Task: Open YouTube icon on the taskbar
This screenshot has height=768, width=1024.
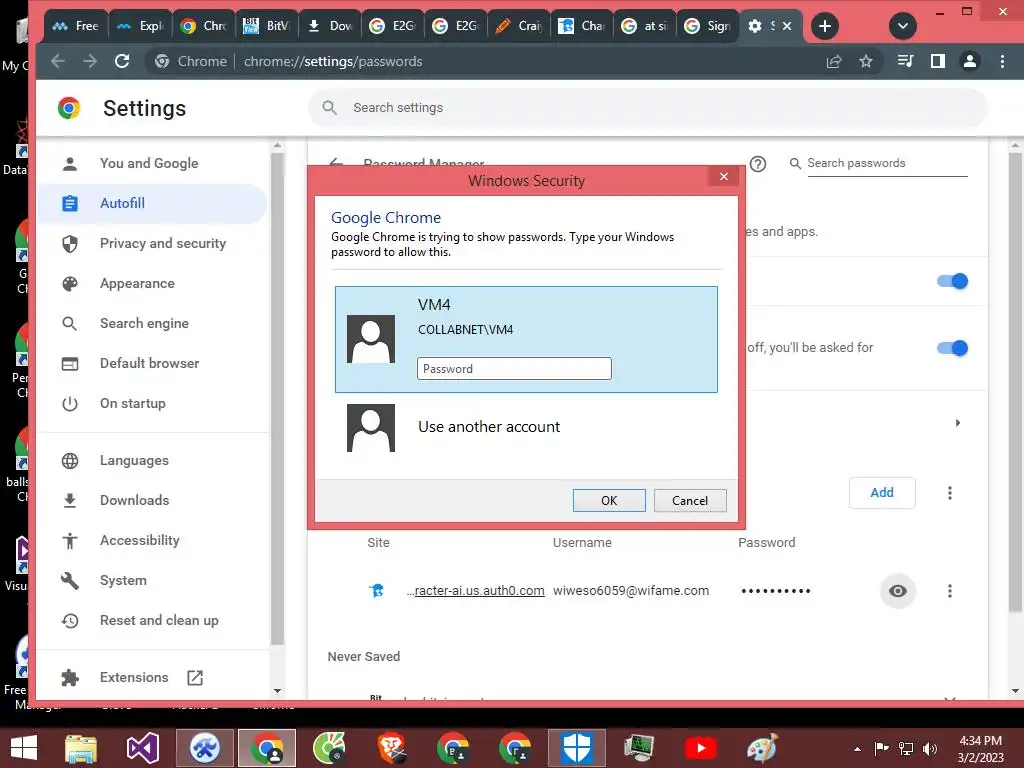Action: 701,748
